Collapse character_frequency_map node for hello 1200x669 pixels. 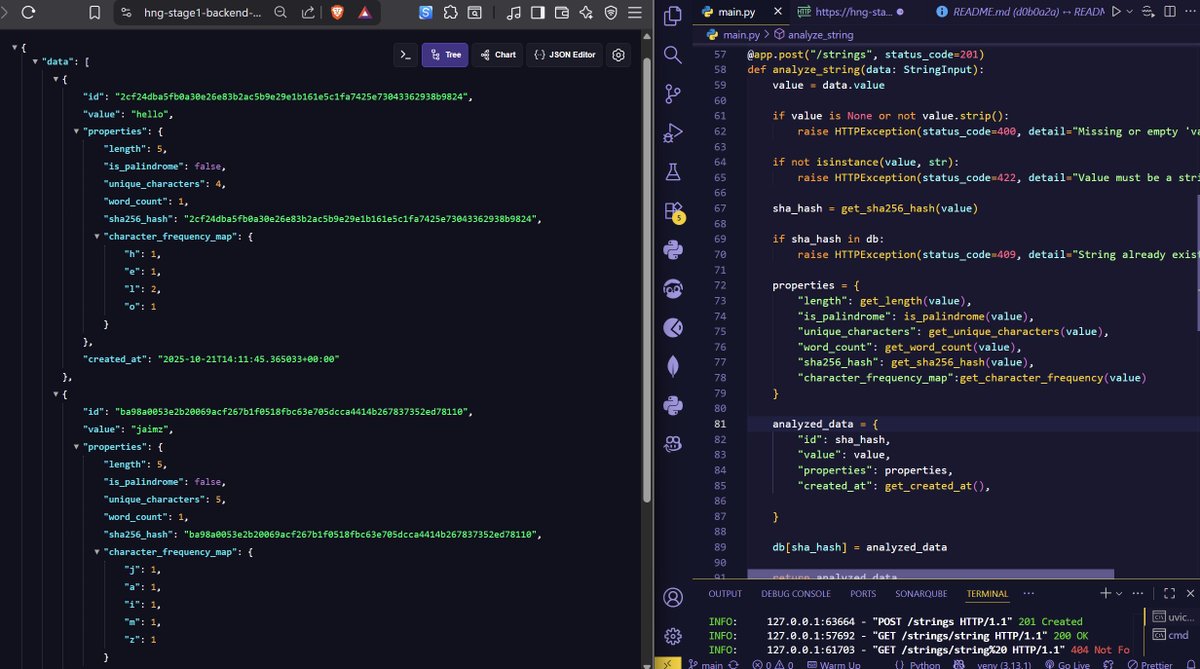click(97, 236)
